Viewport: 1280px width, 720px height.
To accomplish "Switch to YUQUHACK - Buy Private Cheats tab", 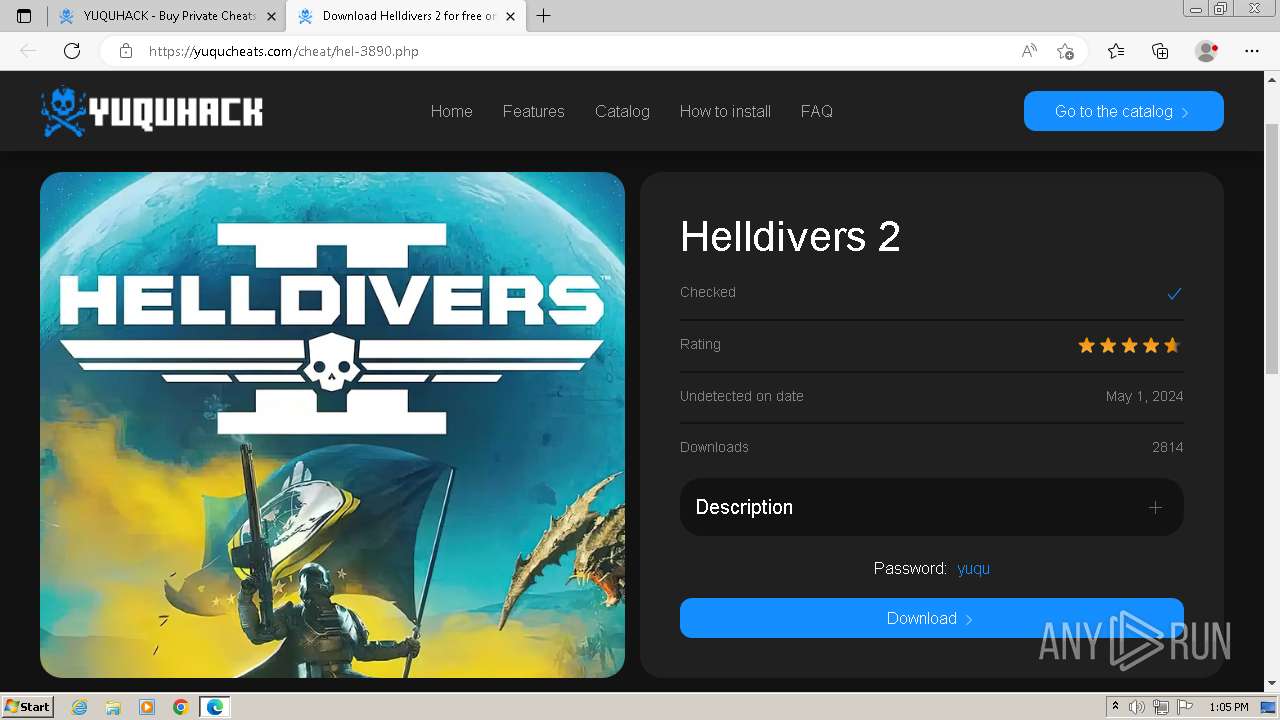I will point(166,16).
